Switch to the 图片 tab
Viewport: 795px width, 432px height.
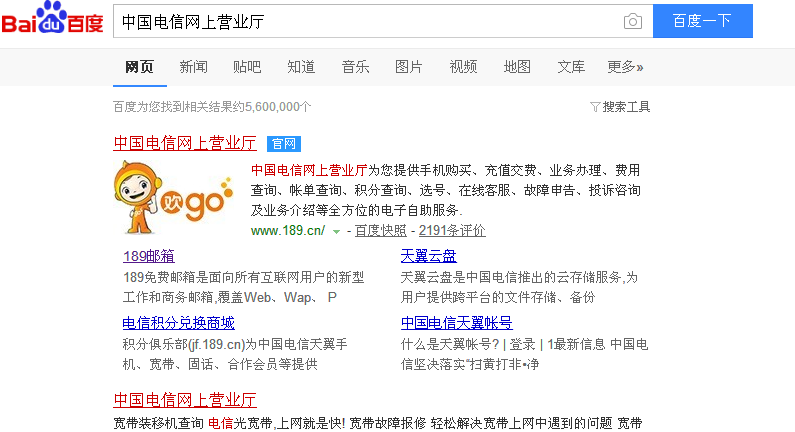tap(409, 67)
